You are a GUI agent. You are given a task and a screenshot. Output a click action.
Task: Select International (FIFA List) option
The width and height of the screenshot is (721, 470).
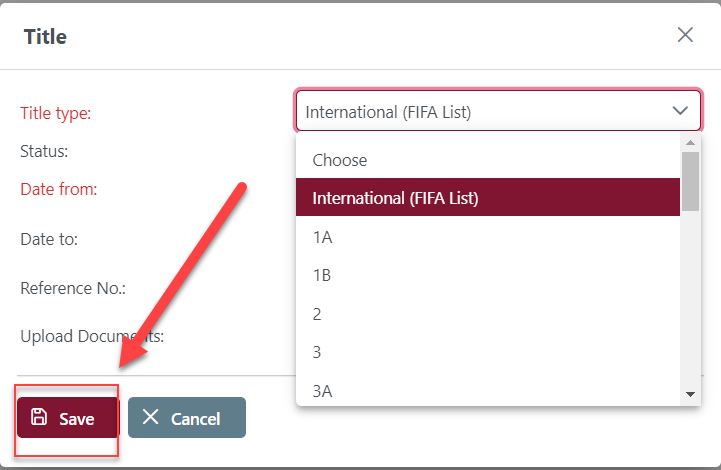point(488,198)
